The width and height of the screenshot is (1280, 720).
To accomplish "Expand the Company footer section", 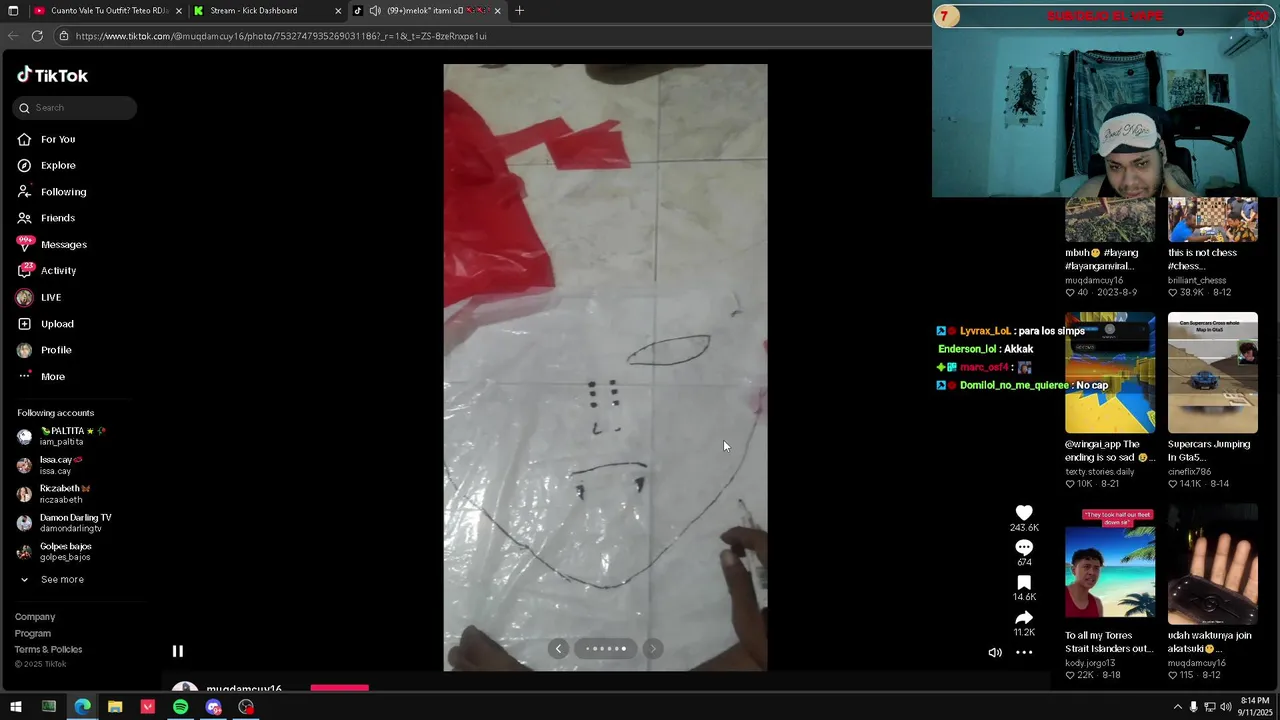I will [35, 617].
